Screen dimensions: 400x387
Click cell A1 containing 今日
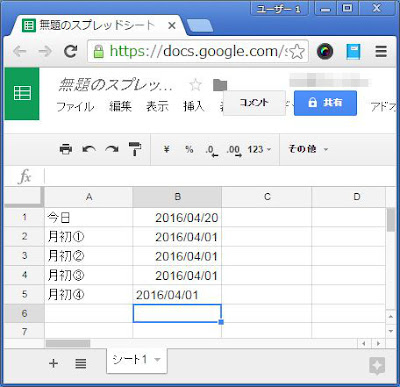pyautogui.click(x=89, y=217)
